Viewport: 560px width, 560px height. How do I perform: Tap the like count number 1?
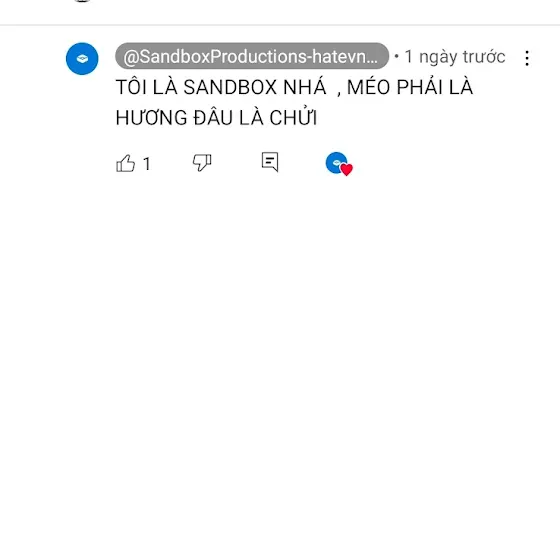tap(146, 164)
